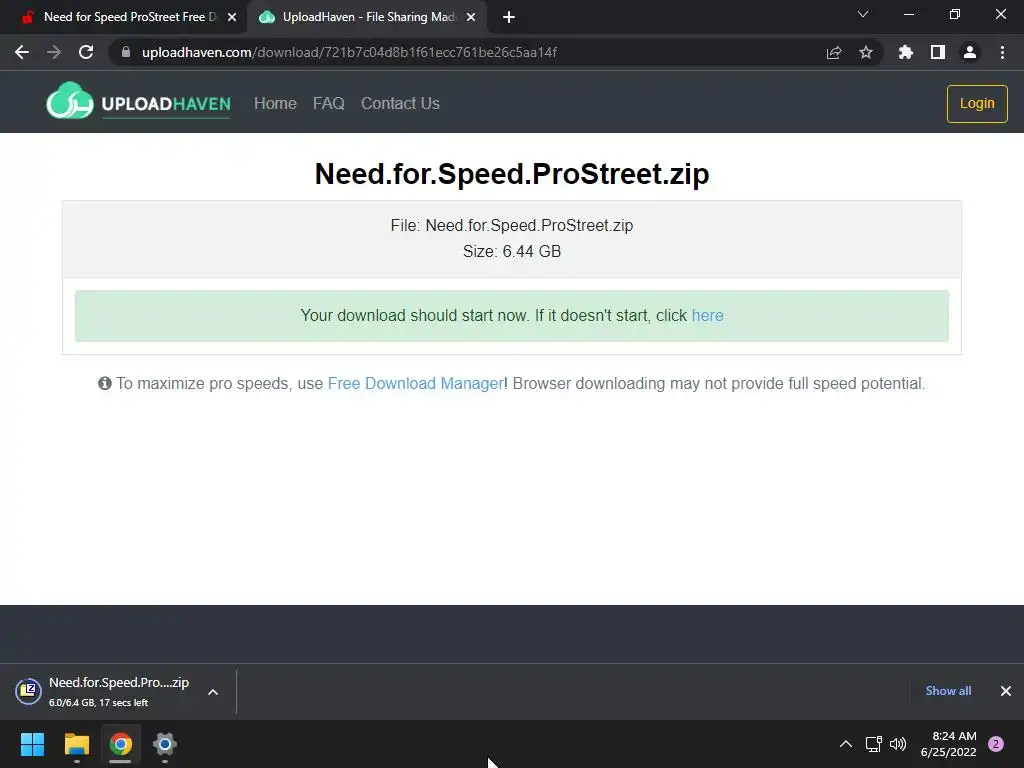Restore down the Chrome window
The image size is (1024, 768).
[955, 14]
